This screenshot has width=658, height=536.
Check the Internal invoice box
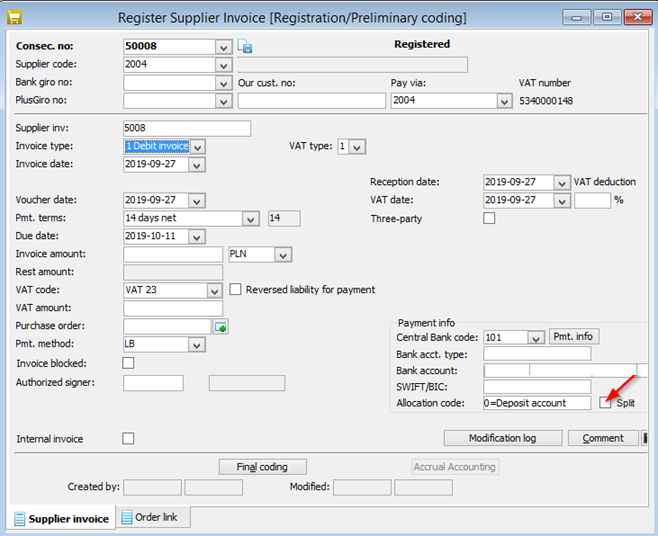(x=128, y=438)
